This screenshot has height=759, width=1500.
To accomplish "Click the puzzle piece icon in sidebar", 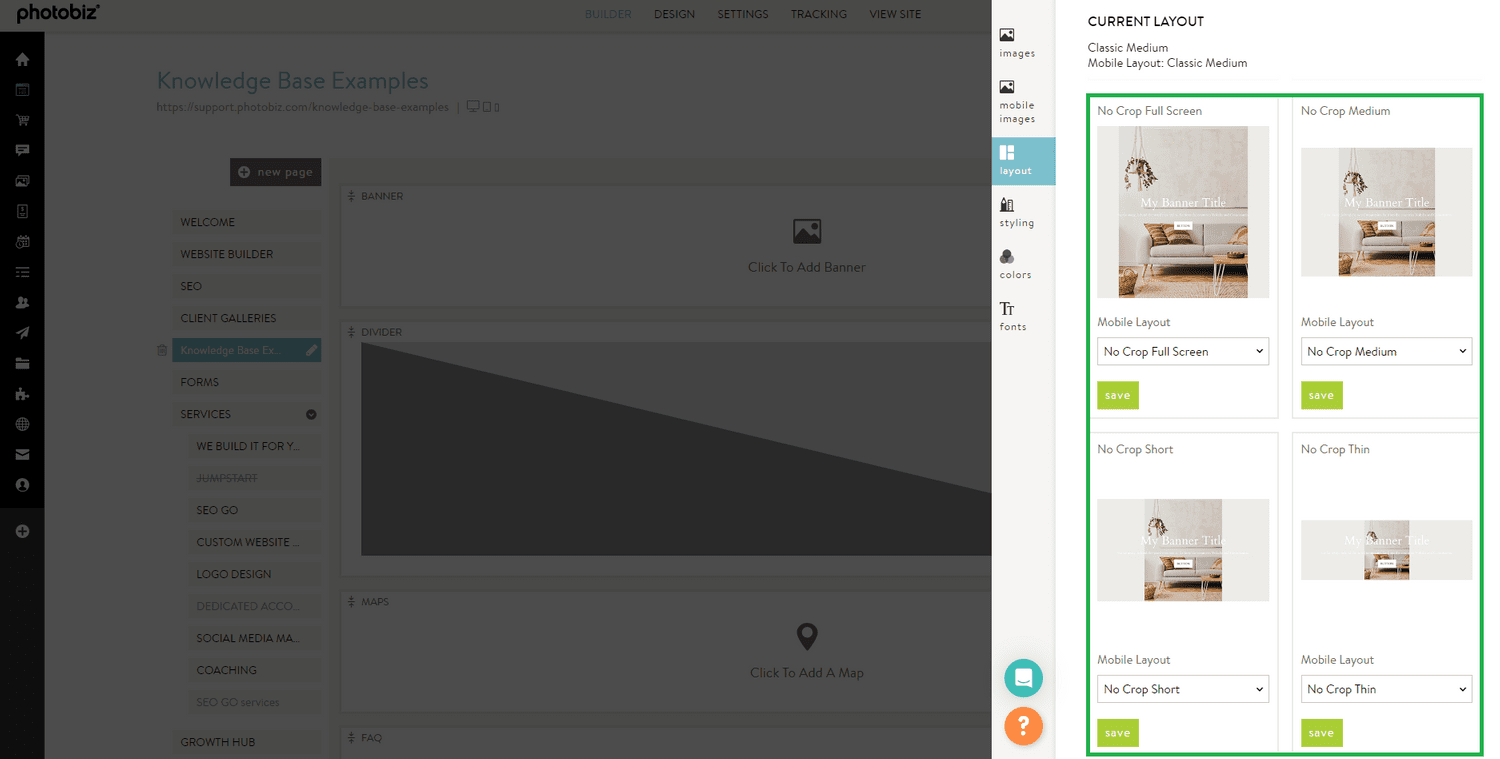I will coord(22,394).
